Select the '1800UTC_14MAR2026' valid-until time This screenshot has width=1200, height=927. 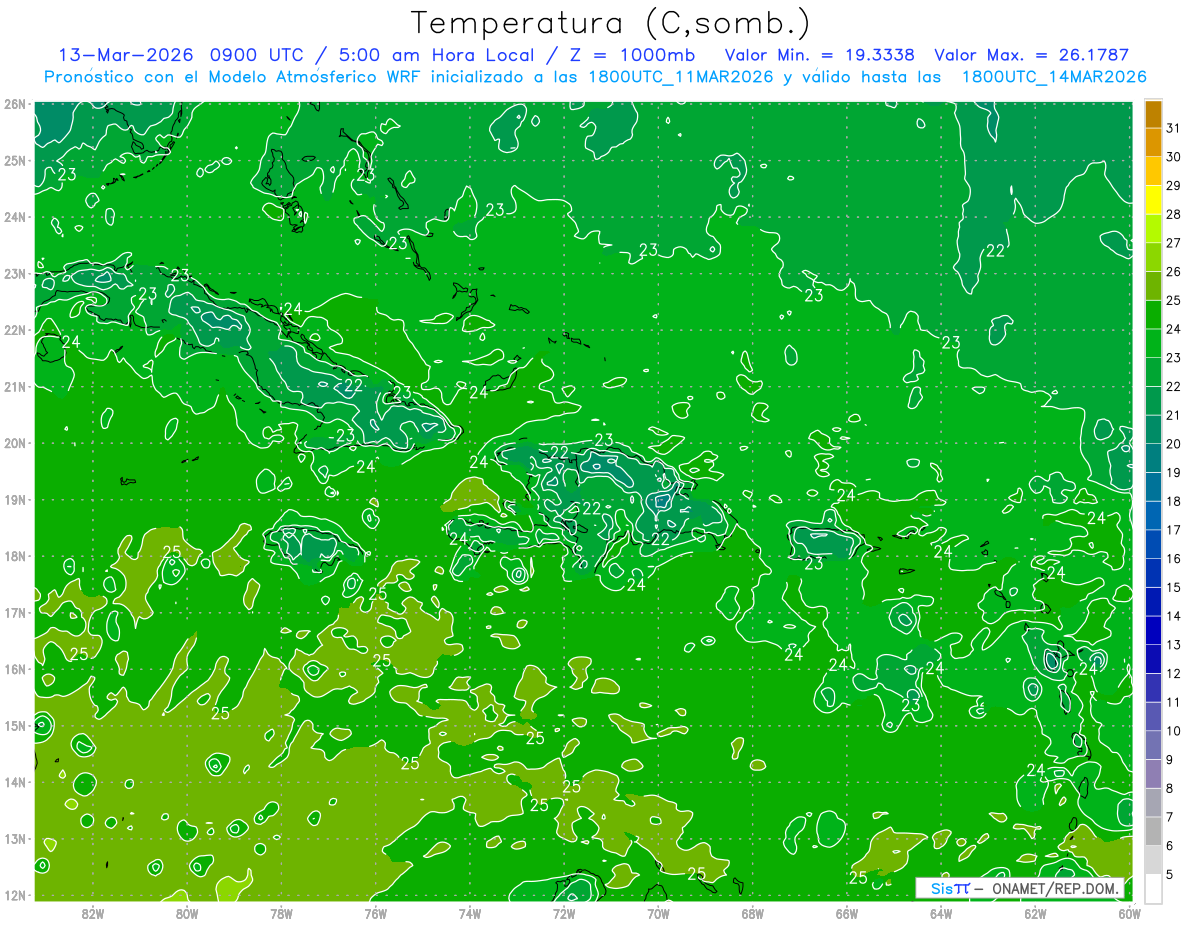coord(1054,77)
